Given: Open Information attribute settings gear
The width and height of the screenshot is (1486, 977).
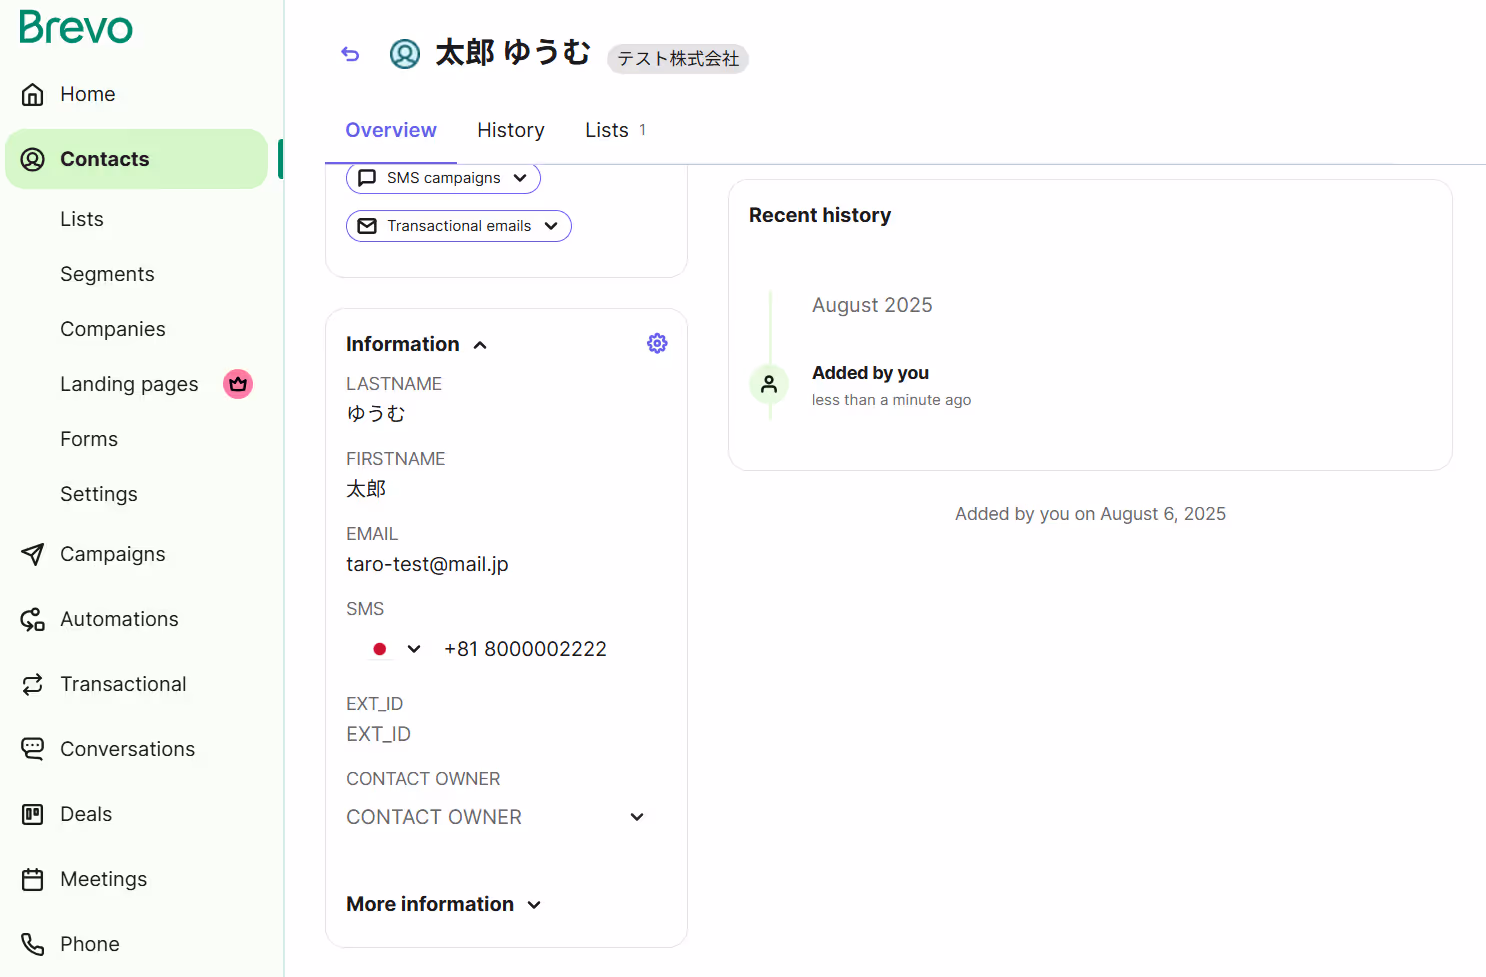Looking at the screenshot, I should [657, 343].
